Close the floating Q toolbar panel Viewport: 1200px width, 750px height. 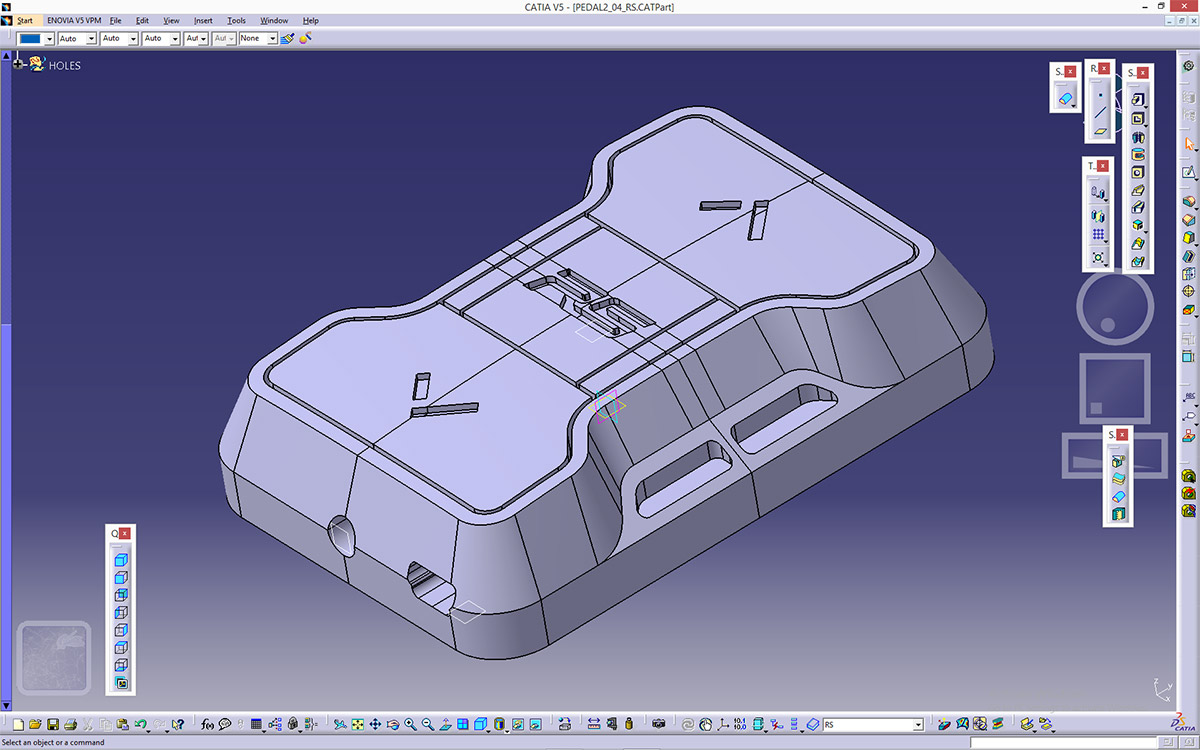(x=126, y=533)
